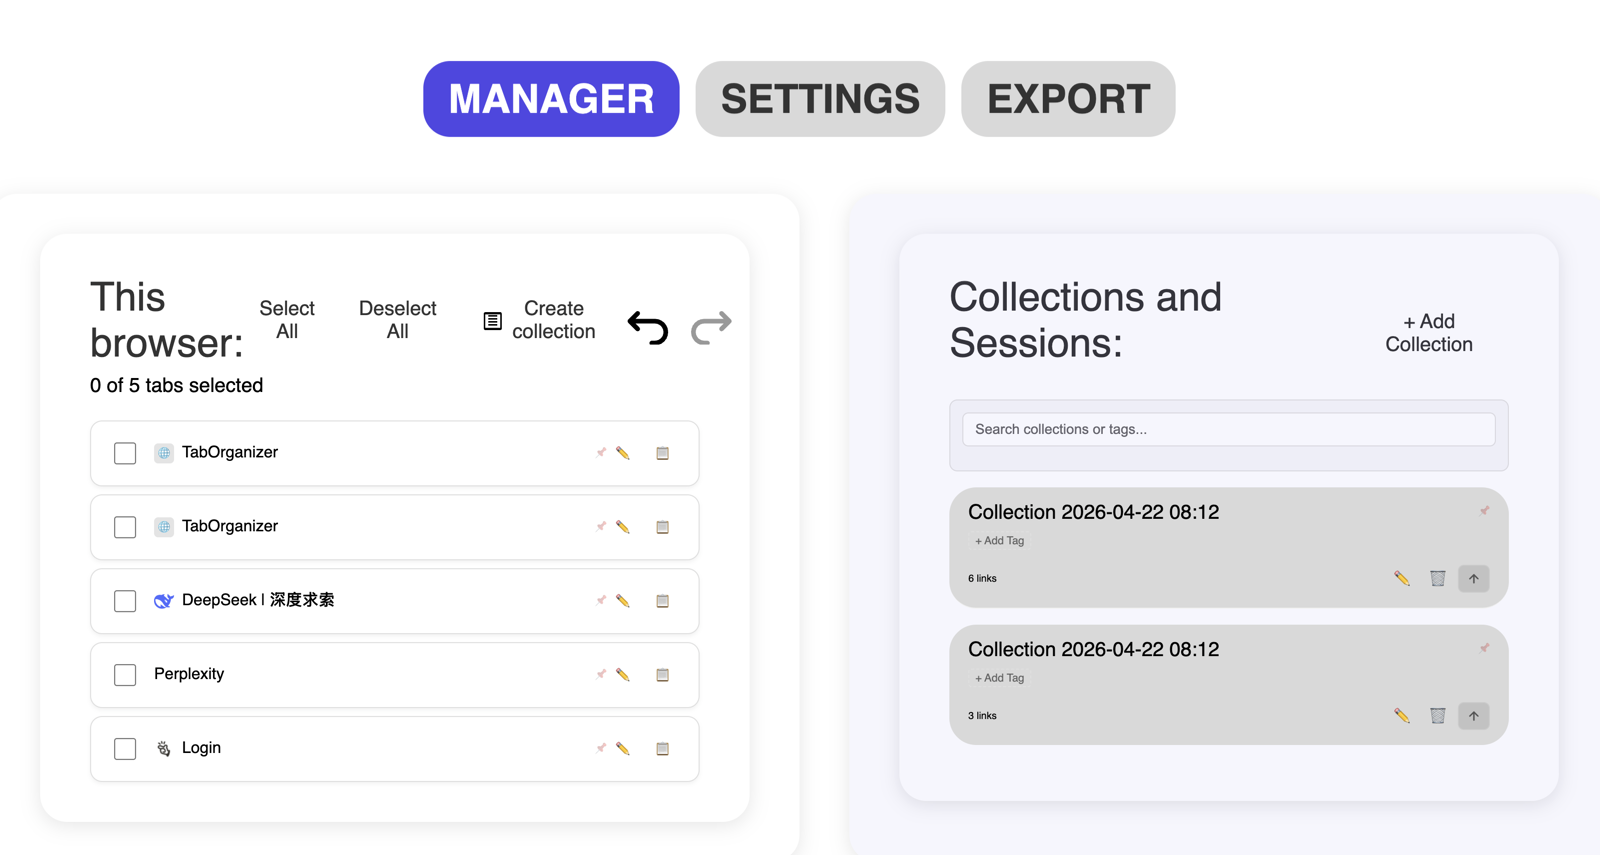Pin the collection with 6 links
This screenshot has height=855, width=1601.
pyautogui.click(x=1484, y=511)
